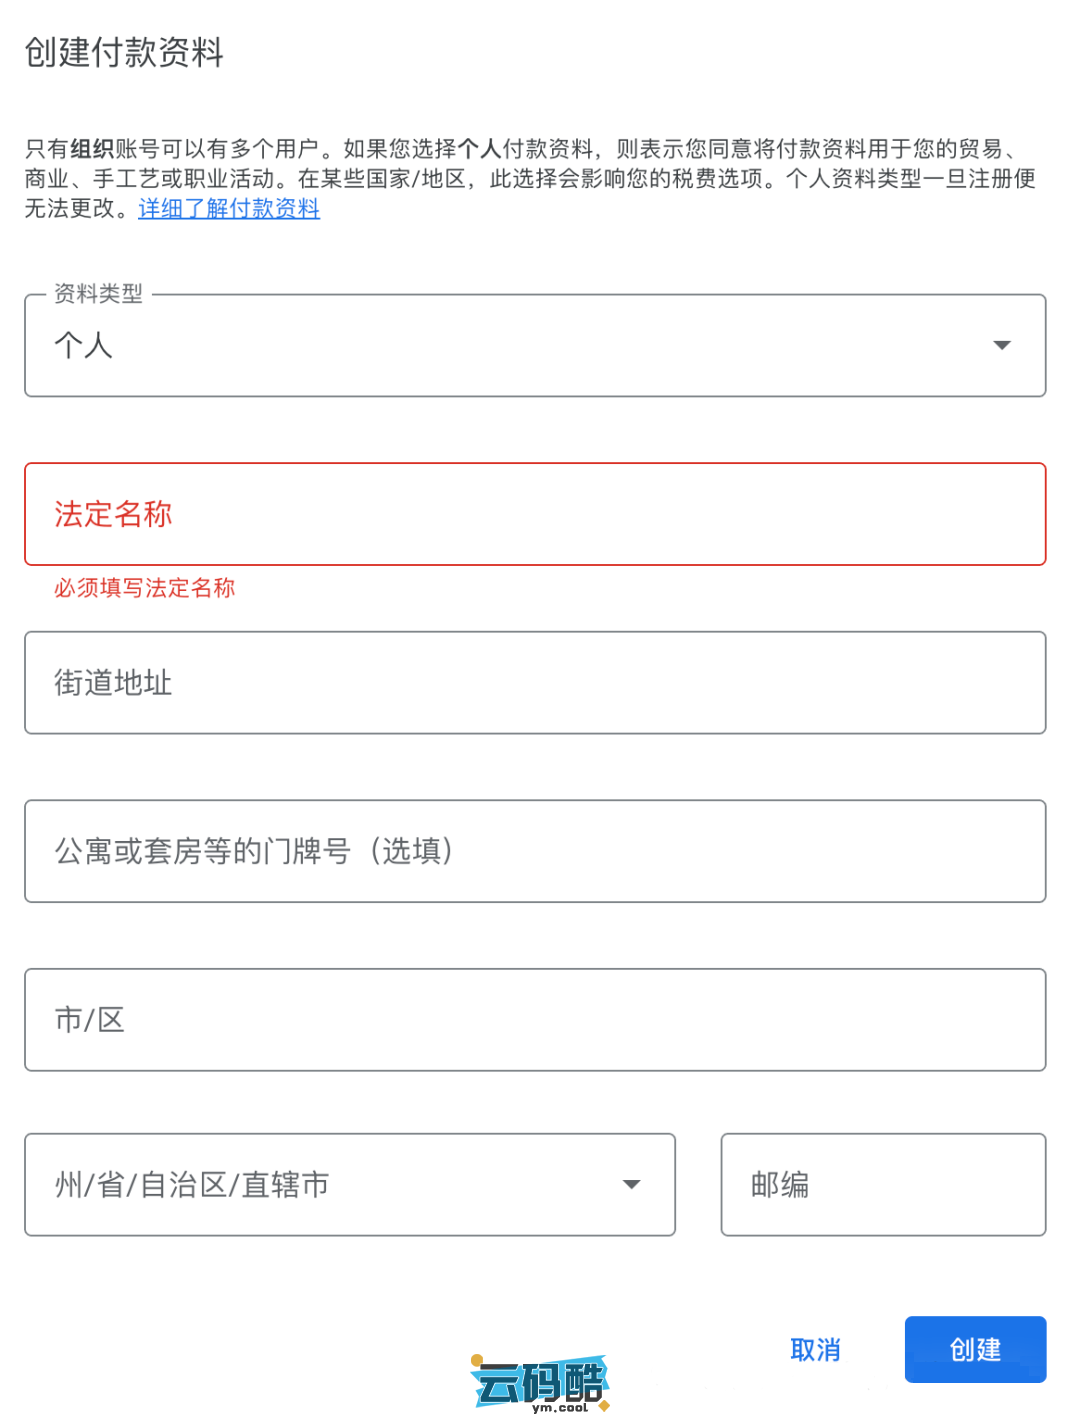Click the 资料类型 floating label

98,294
